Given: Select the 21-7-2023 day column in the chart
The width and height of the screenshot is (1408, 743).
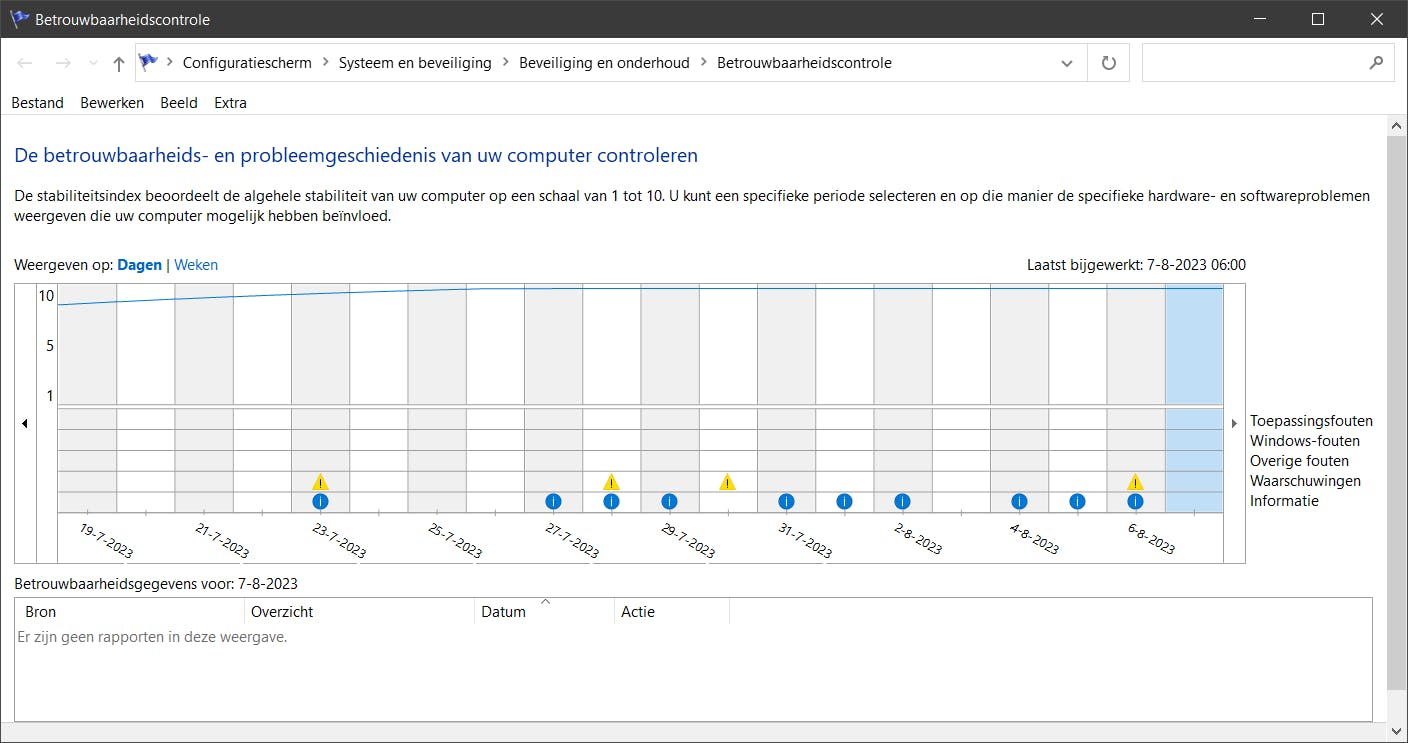Looking at the screenshot, I should [204, 398].
